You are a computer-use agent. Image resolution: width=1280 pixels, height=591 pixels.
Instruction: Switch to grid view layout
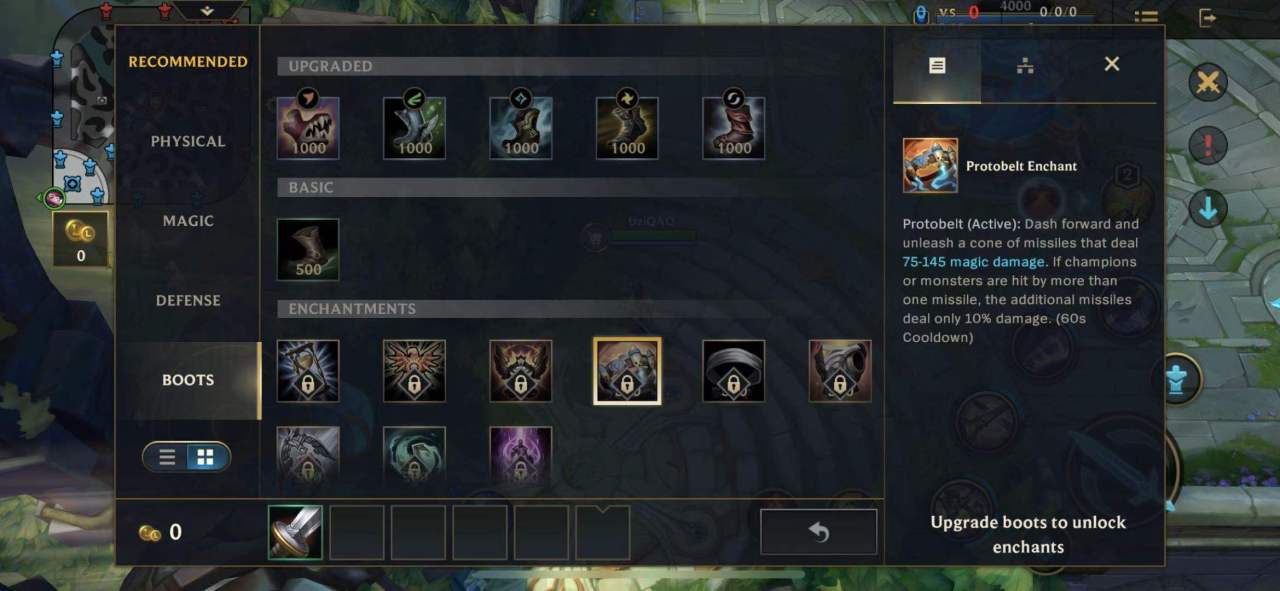coord(206,457)
